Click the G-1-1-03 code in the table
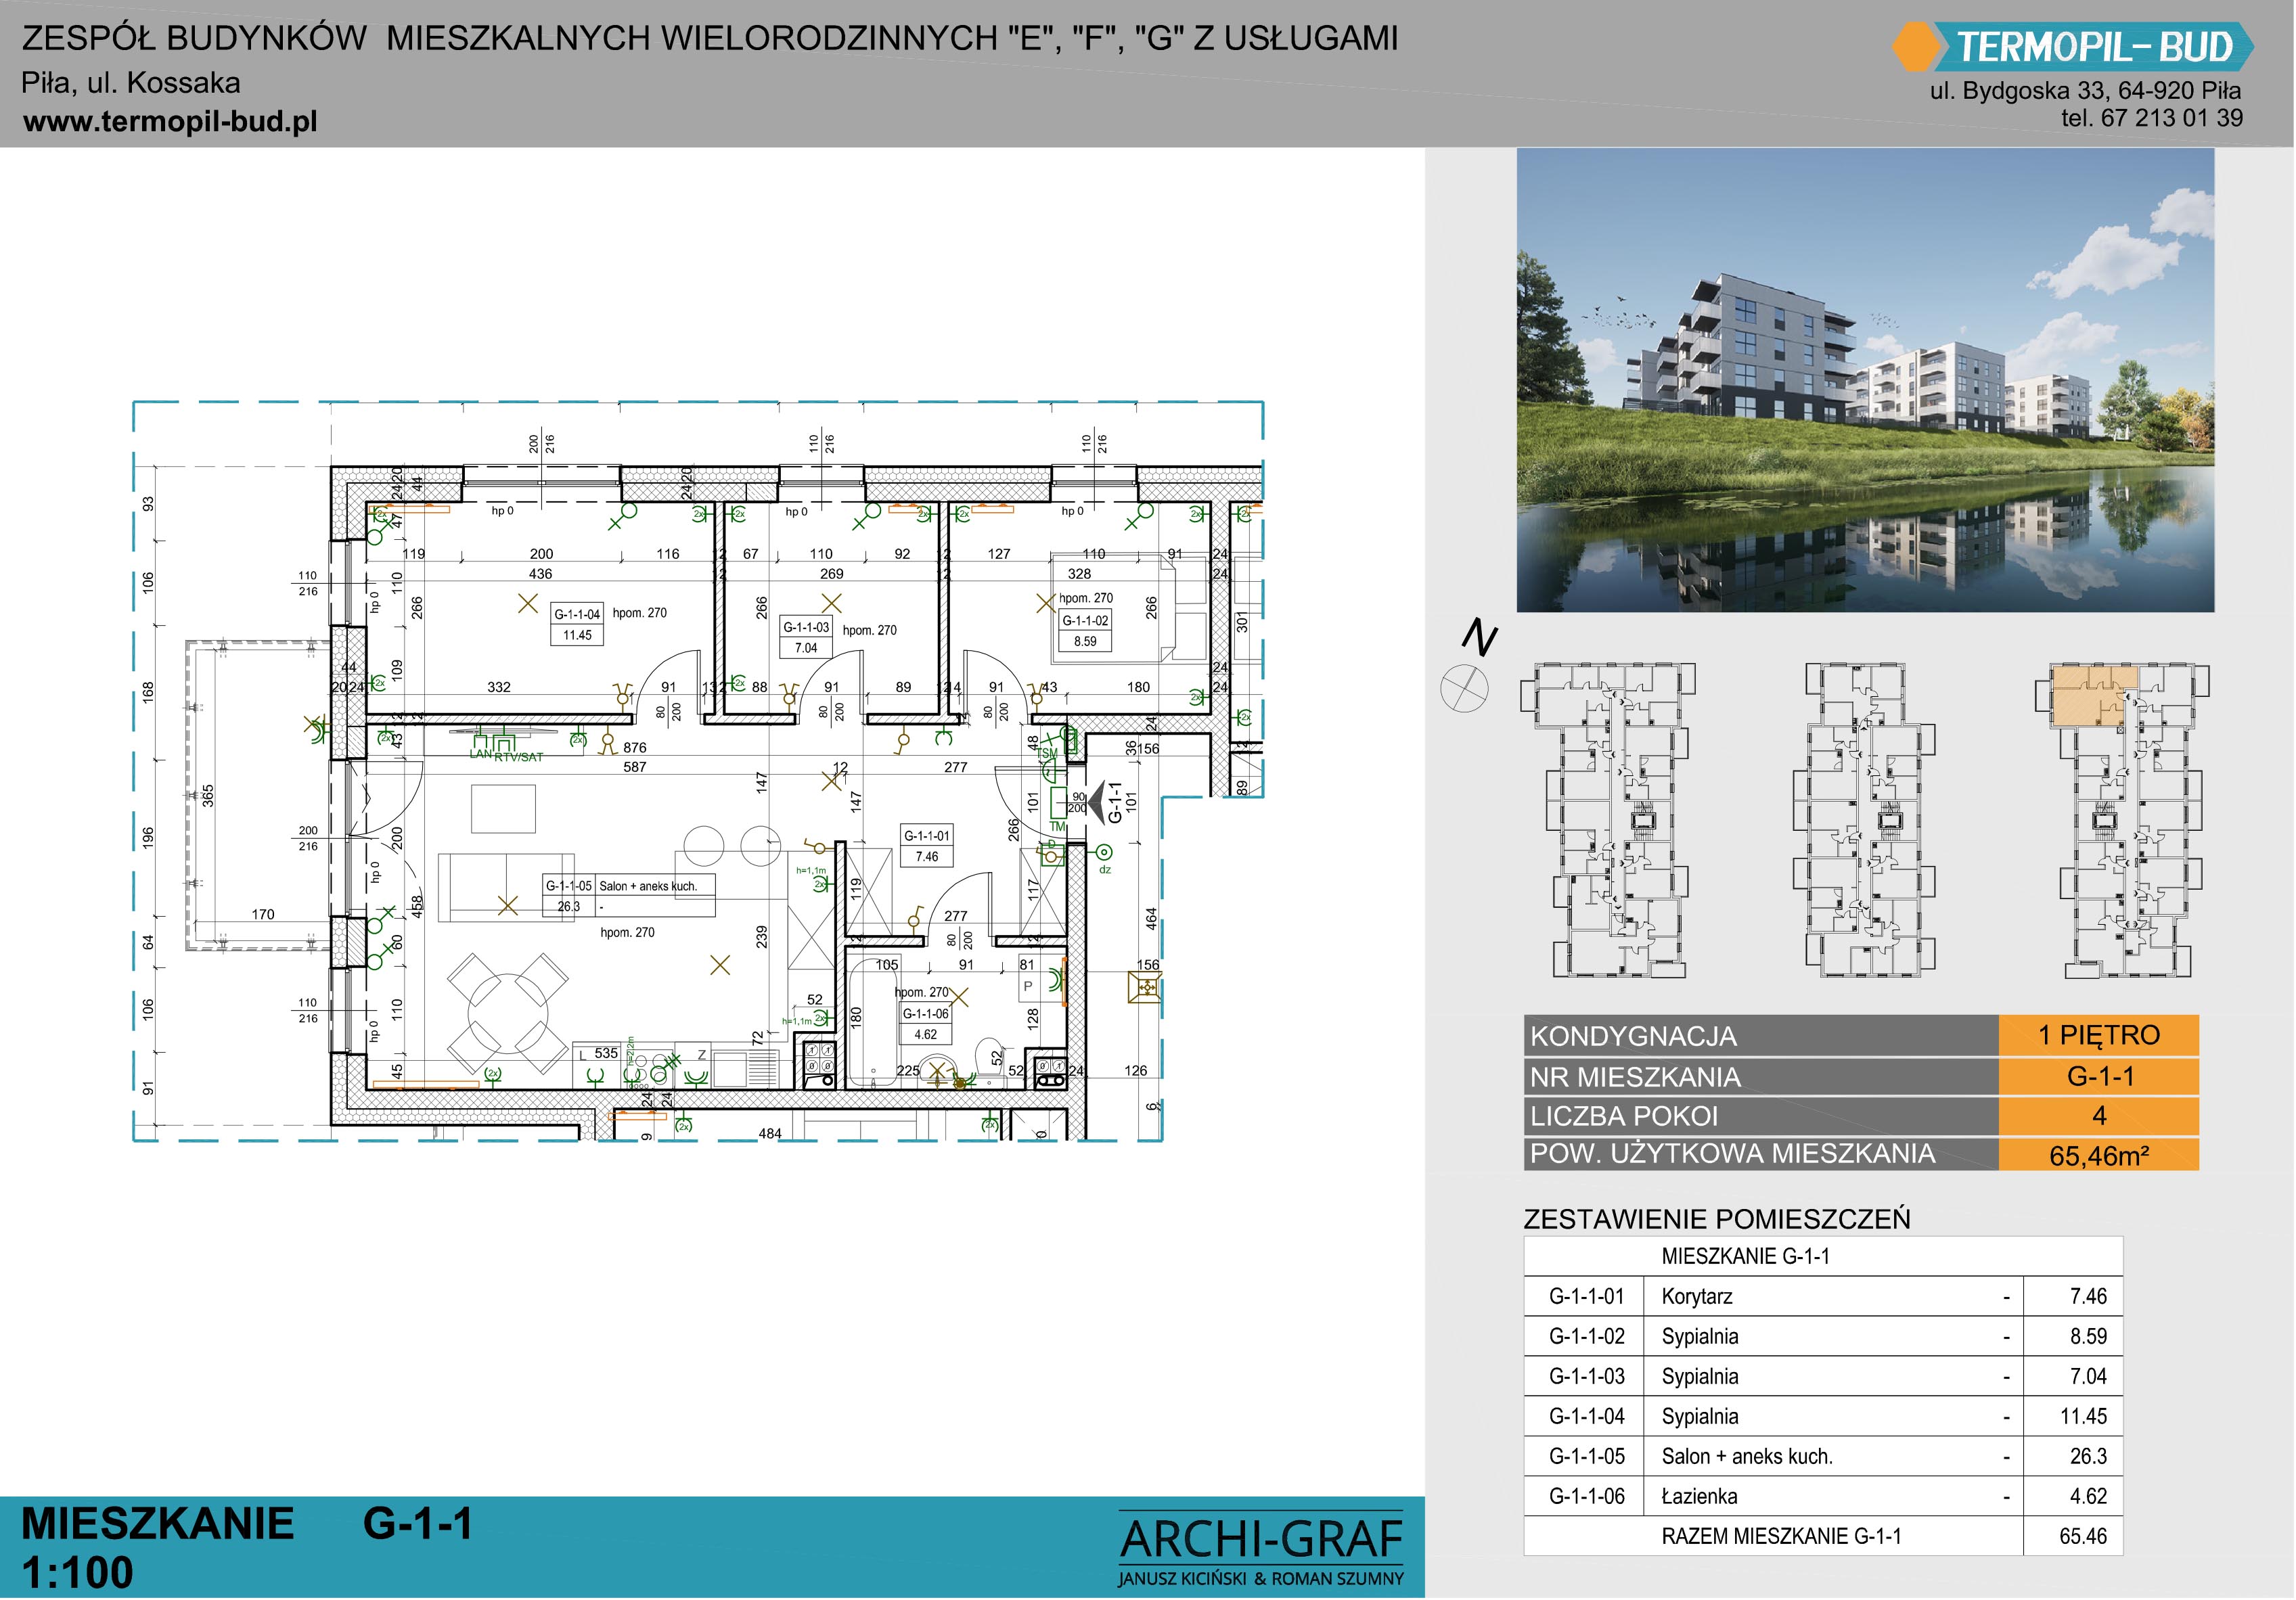The width and height of the screenshot is (2296, 1600). pos(1587,1376)
